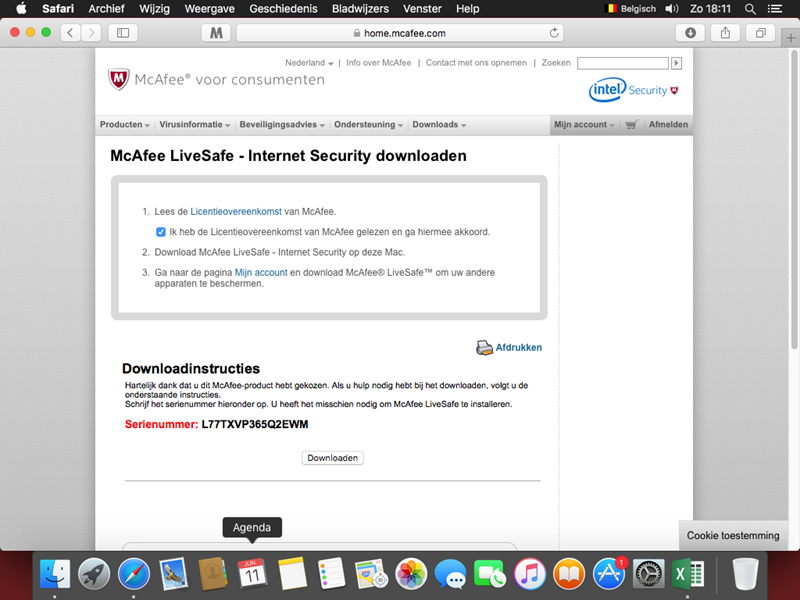Click the printer icon beside Afdrukken
800x600 pixels.
(484, 347)
